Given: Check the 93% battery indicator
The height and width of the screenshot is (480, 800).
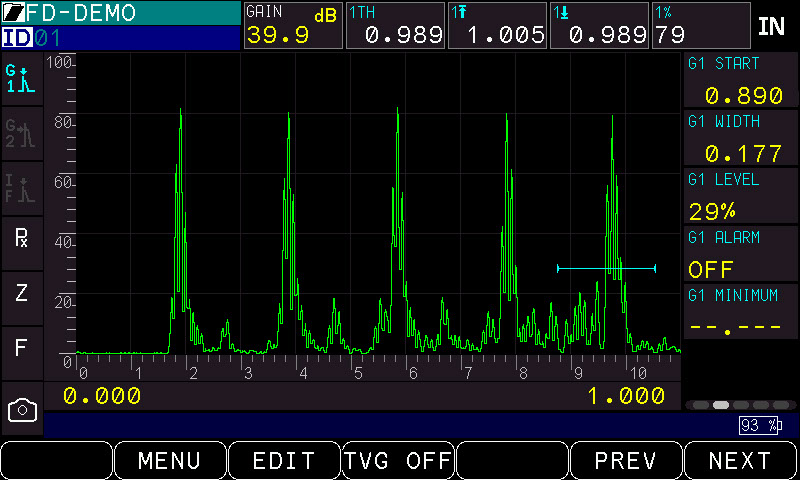Looking at the screenshot, I should [x=760, y=425].
